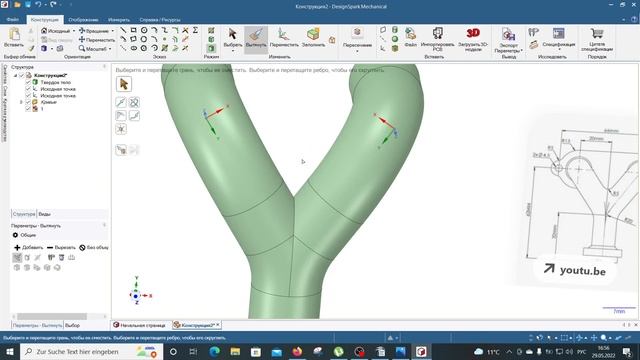The image size is (640, 360).
Task: Toggle checkbox of first Исходная точка
Action: (28, 89)
